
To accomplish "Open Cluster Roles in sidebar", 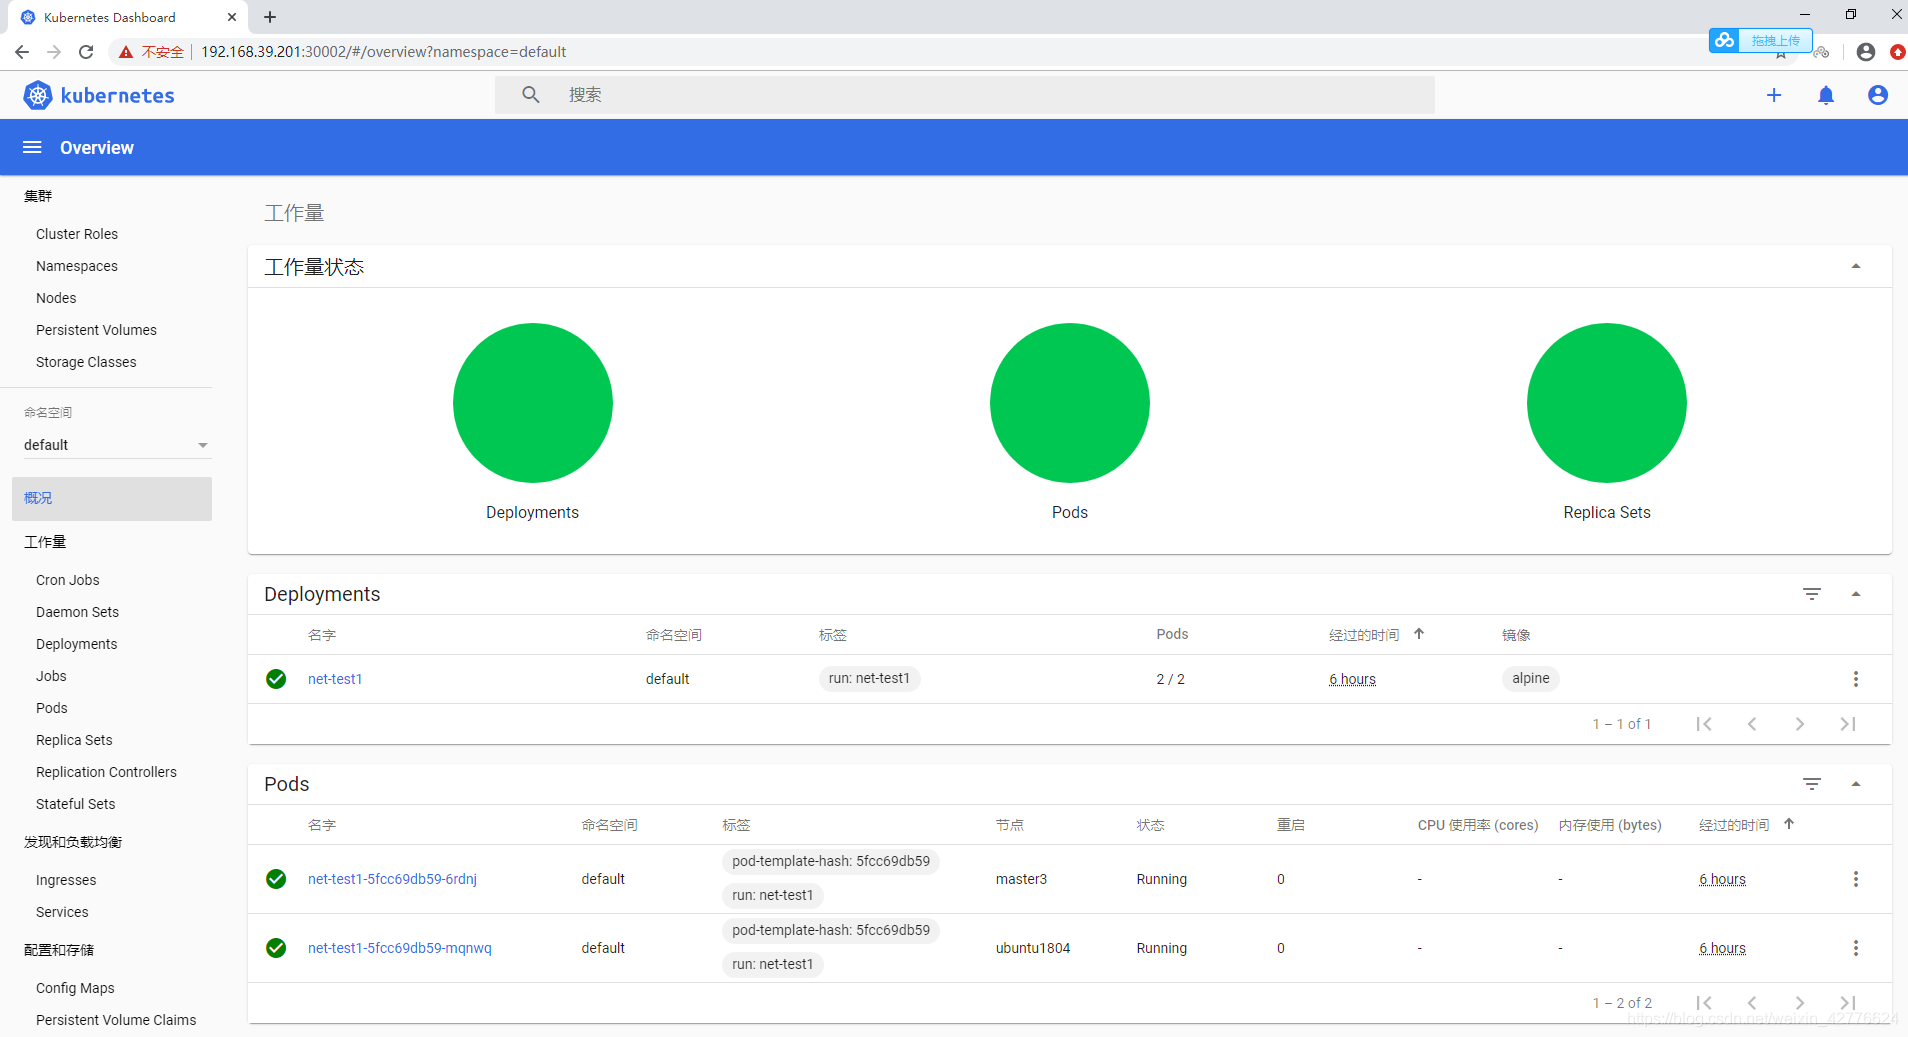I will (x=77, y=234).
